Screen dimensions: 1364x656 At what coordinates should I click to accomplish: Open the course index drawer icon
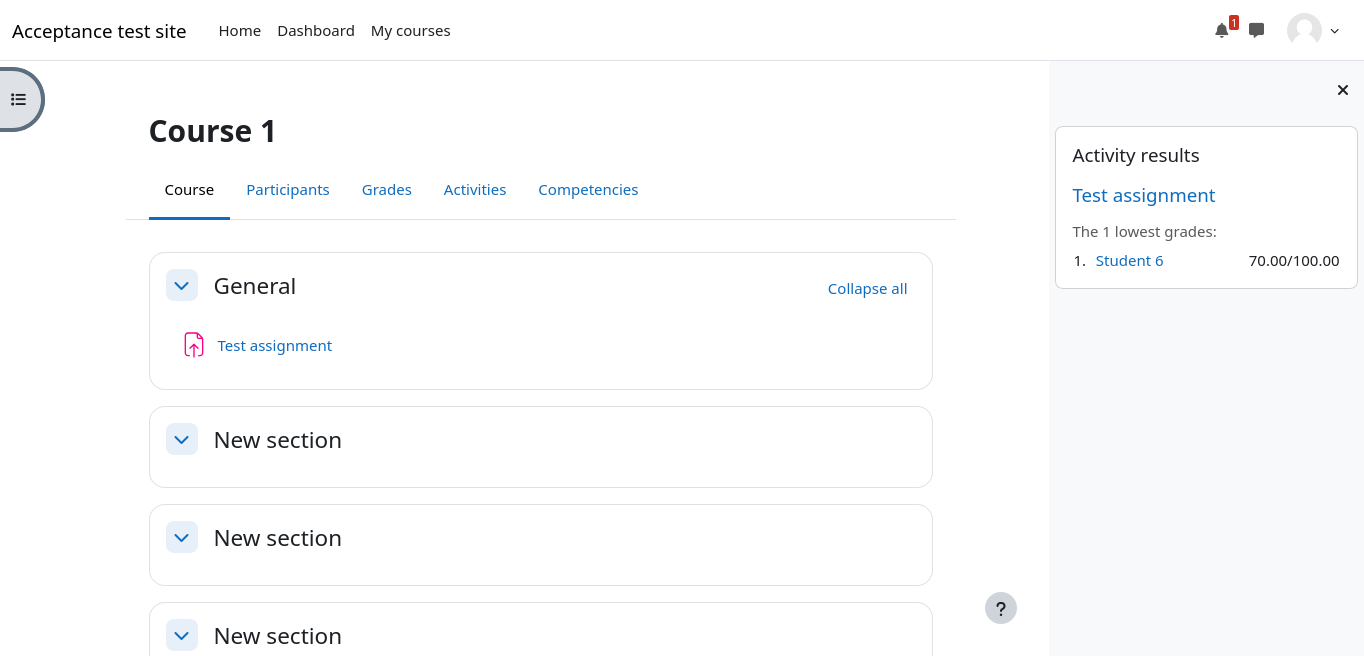pyautogui.click(x=18, y=99)
